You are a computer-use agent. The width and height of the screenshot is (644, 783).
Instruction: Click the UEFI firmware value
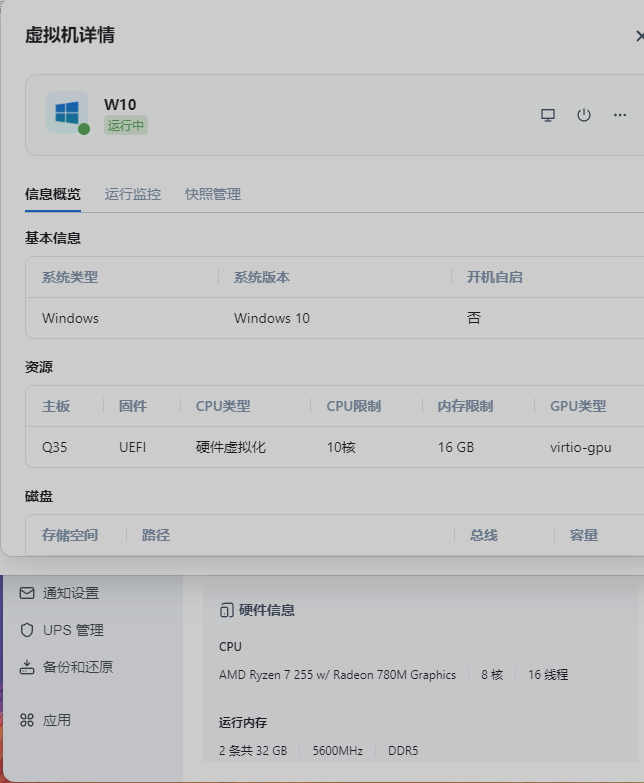pyautogui.click(x=133, y=447)
